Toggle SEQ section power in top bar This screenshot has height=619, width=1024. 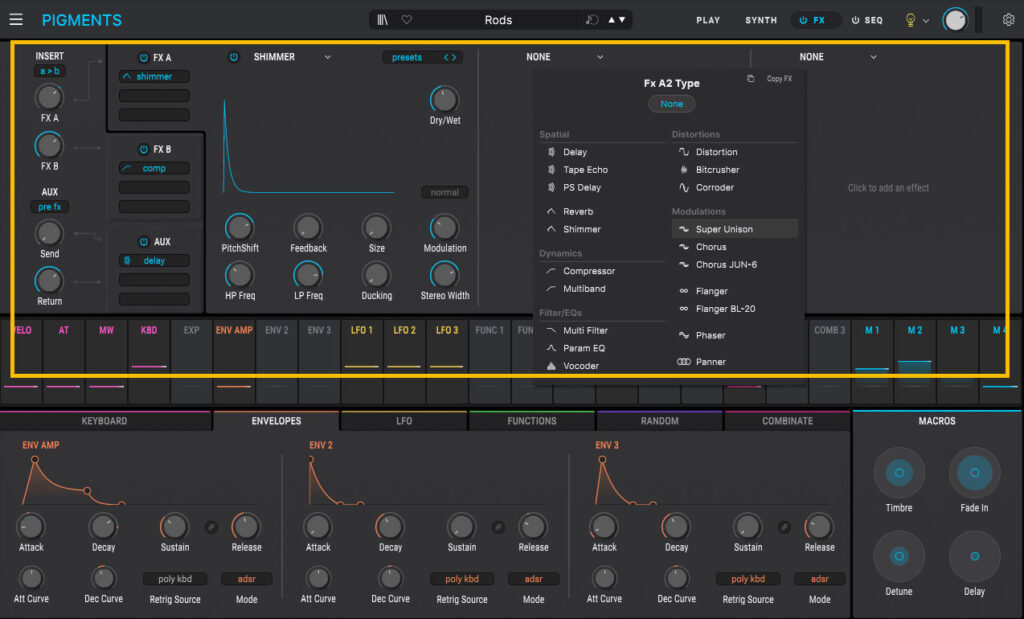(855, 20)
